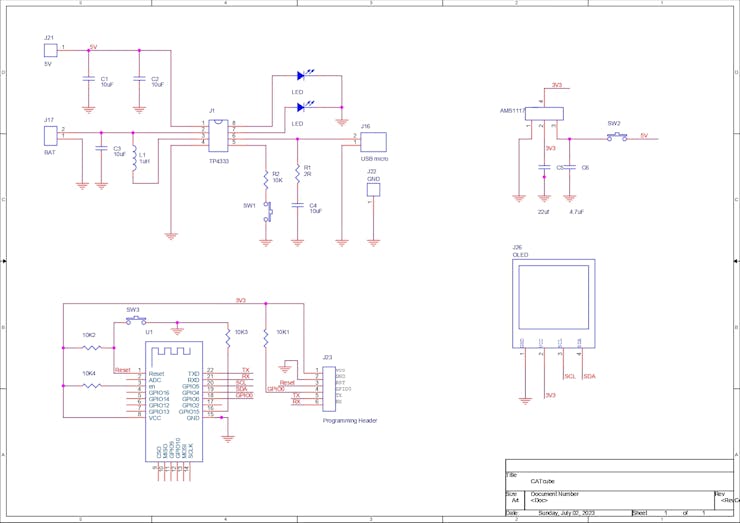740x523 pixels.
Task: Select the U1 WiFi module body
Action: [x=174, y=401]
